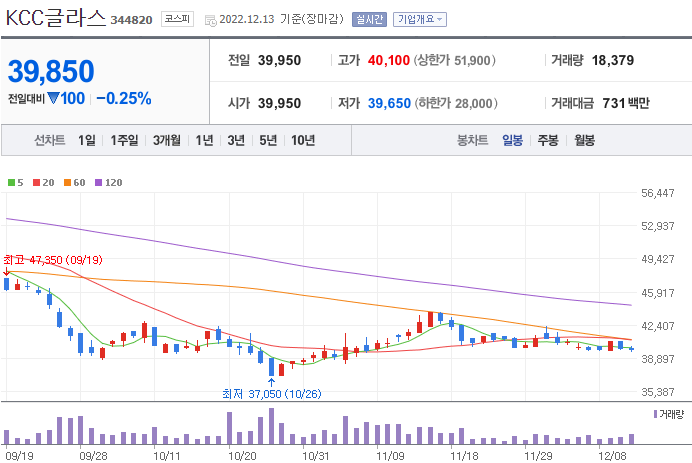
Task: Click the calendar clock icon beside the date
Action: click(x=211, y=20)
